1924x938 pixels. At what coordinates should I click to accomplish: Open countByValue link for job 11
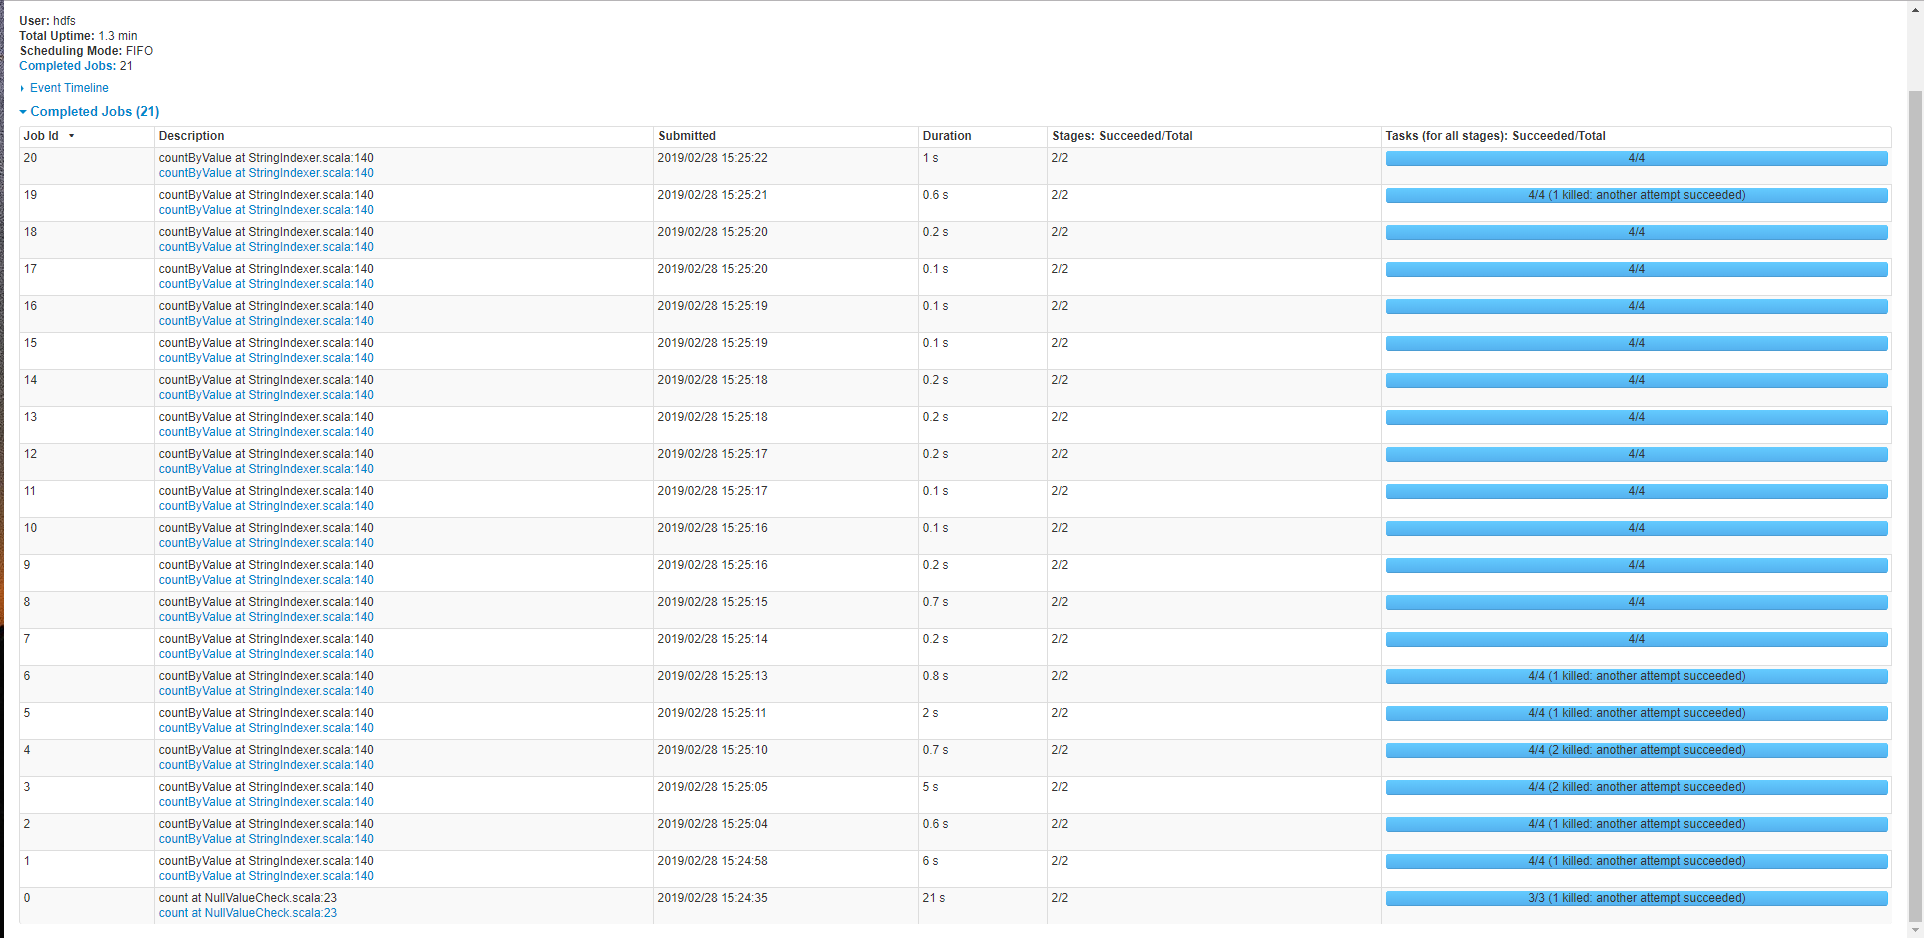[x=266, y=506]
